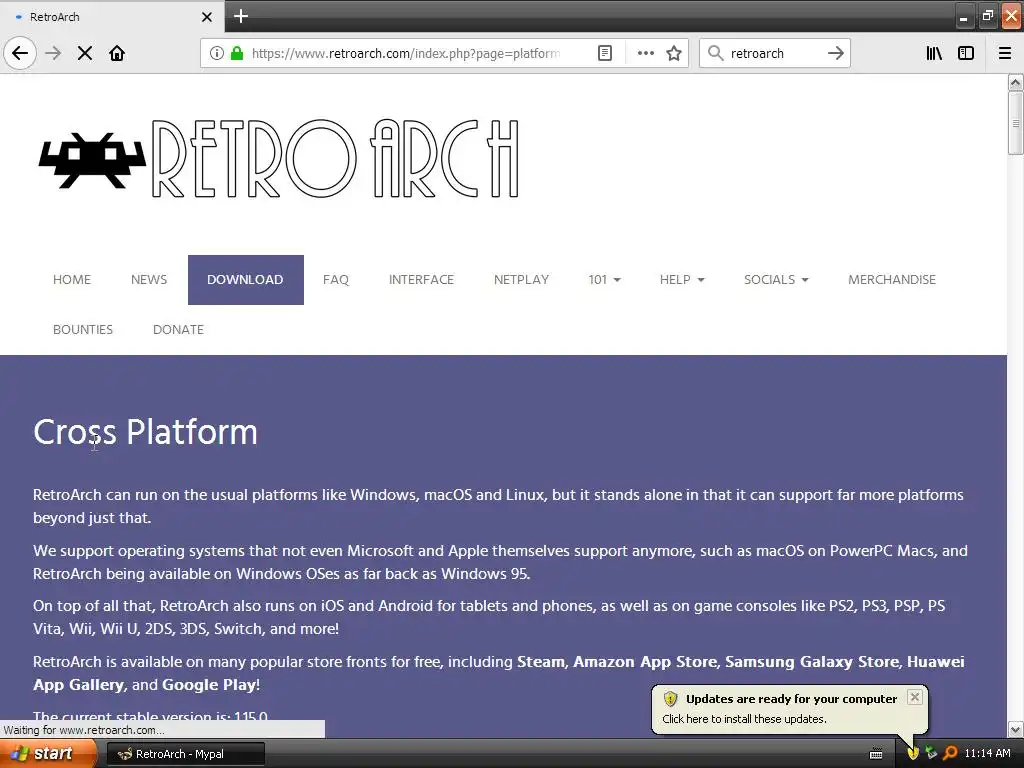The width and height of the screenshot is (1024, 768).
Task: Toggle reader view in address bar
Action: pos(605,53)
